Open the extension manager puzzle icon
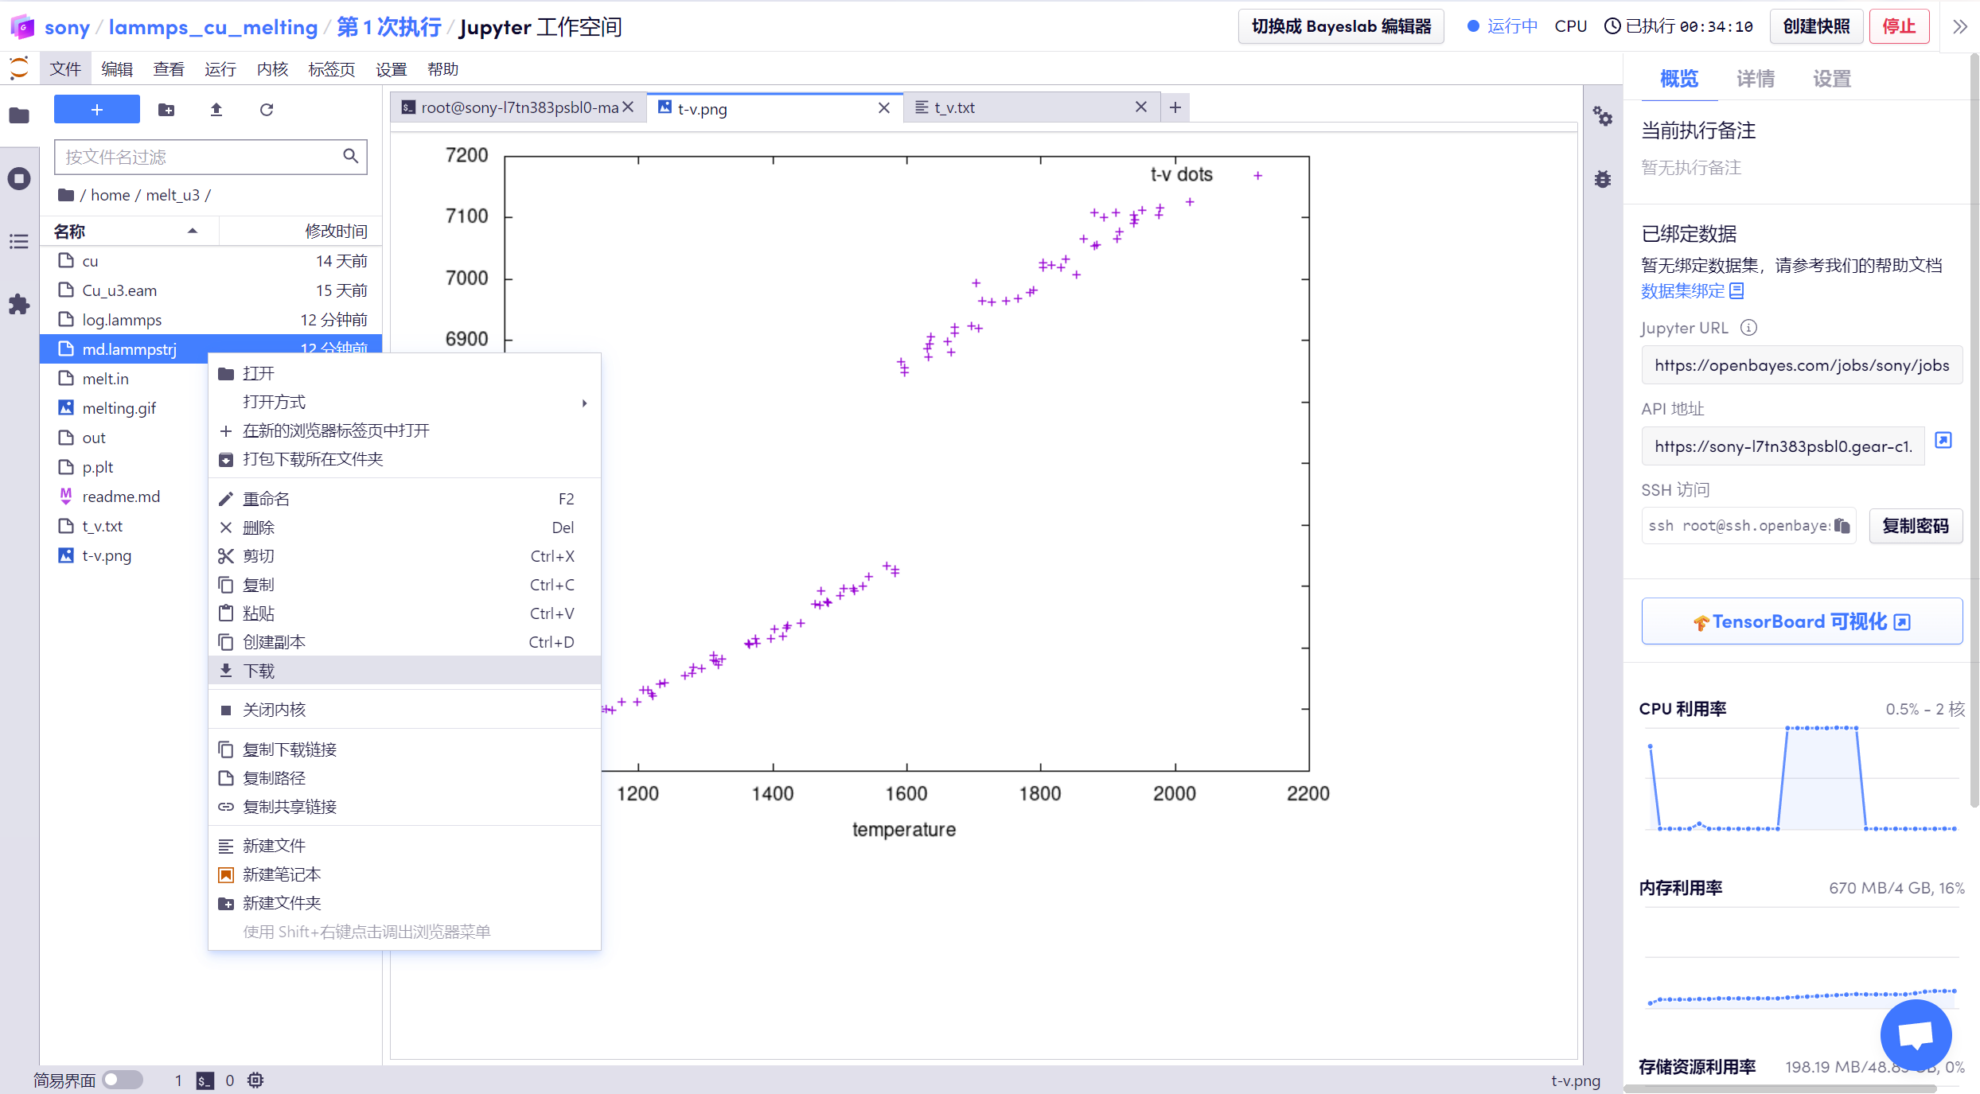This screenshot has height=1094, width=1980. [x=19, y=304]
